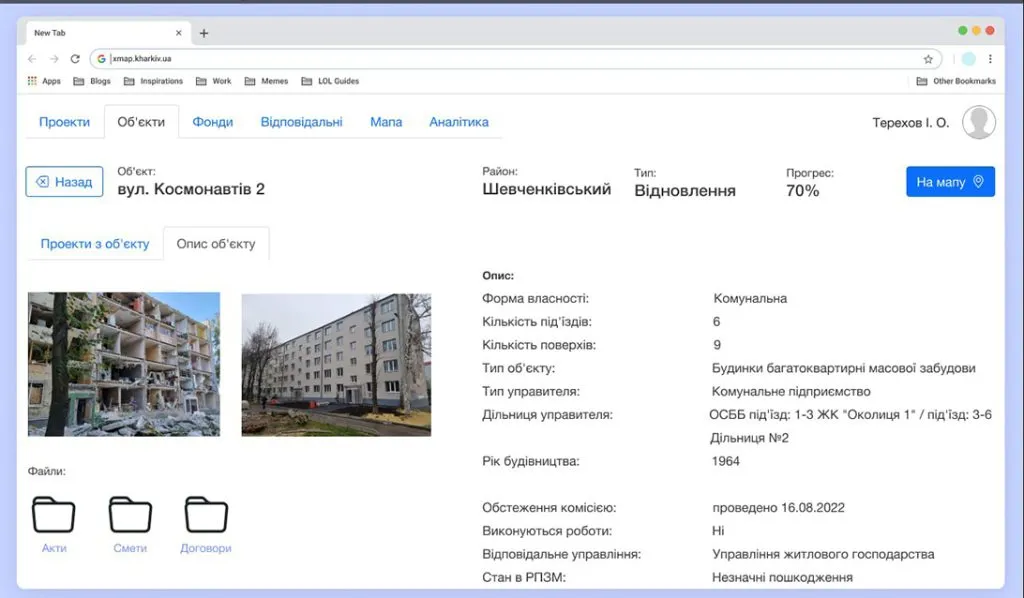
Task: Open the Аналітика section
Action: click(458, 121)
